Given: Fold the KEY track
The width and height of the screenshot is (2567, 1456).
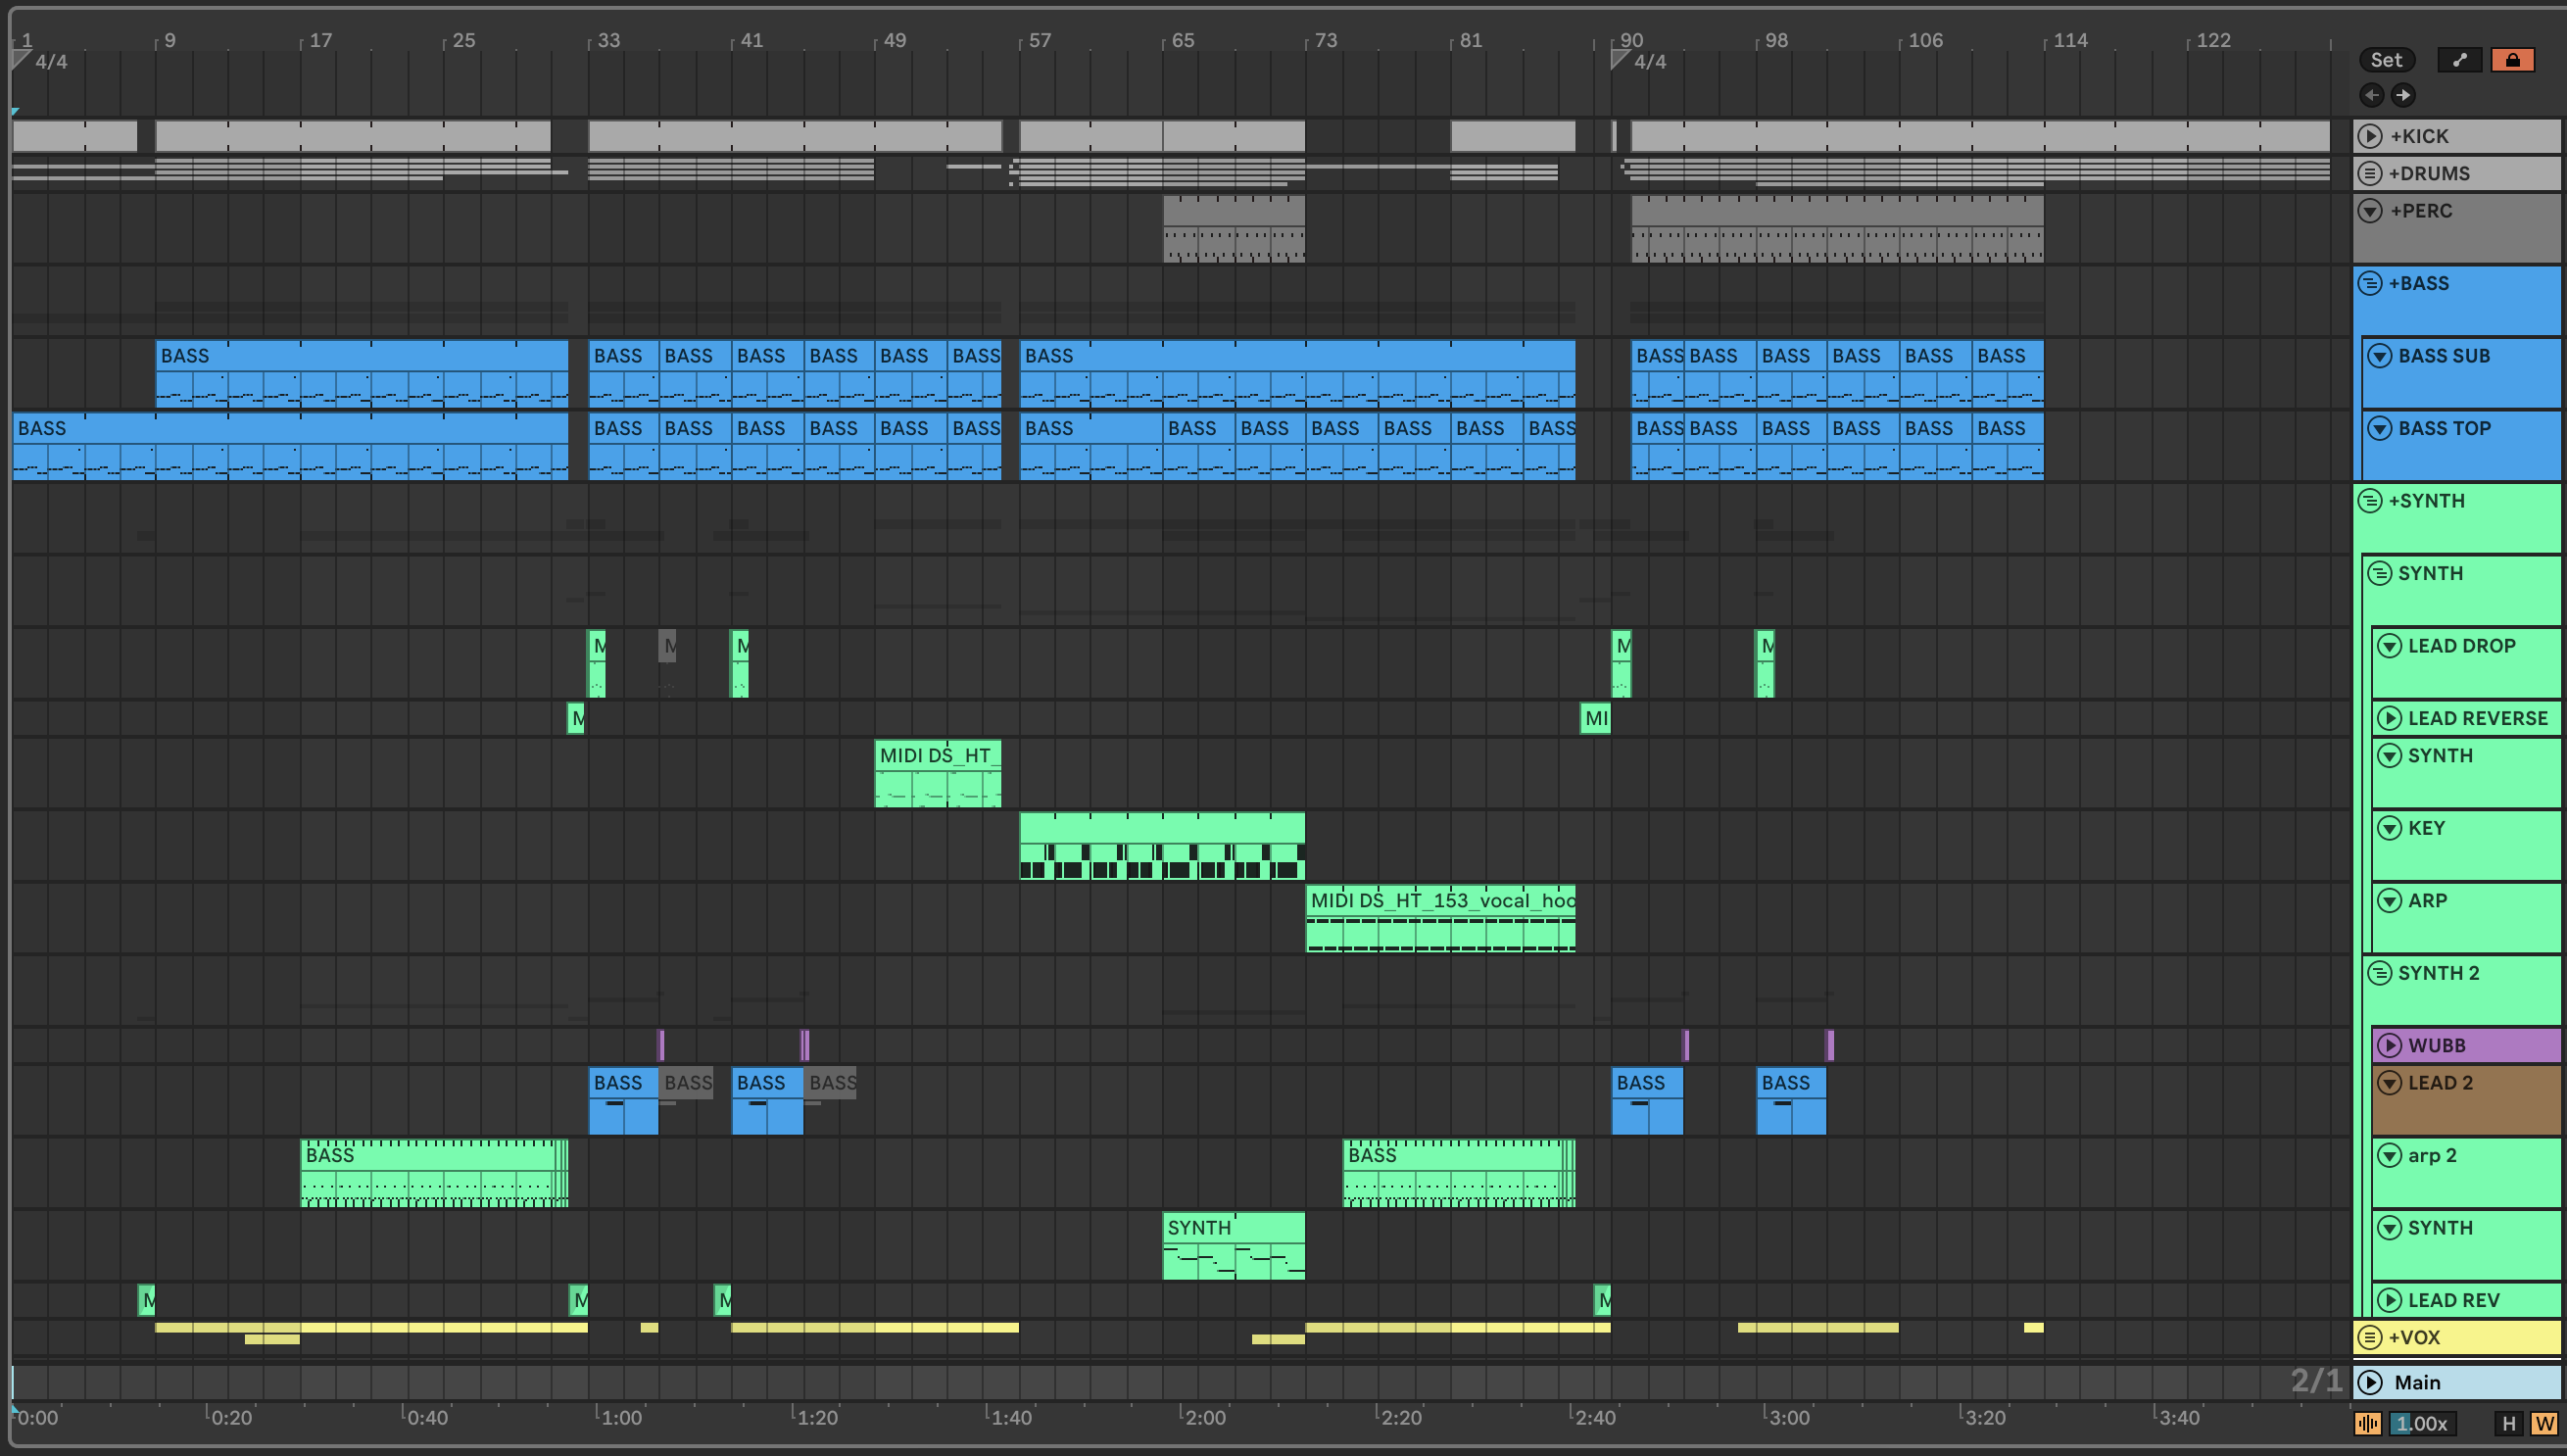Looking at the screenshot, I should (x=2389, y=828).
